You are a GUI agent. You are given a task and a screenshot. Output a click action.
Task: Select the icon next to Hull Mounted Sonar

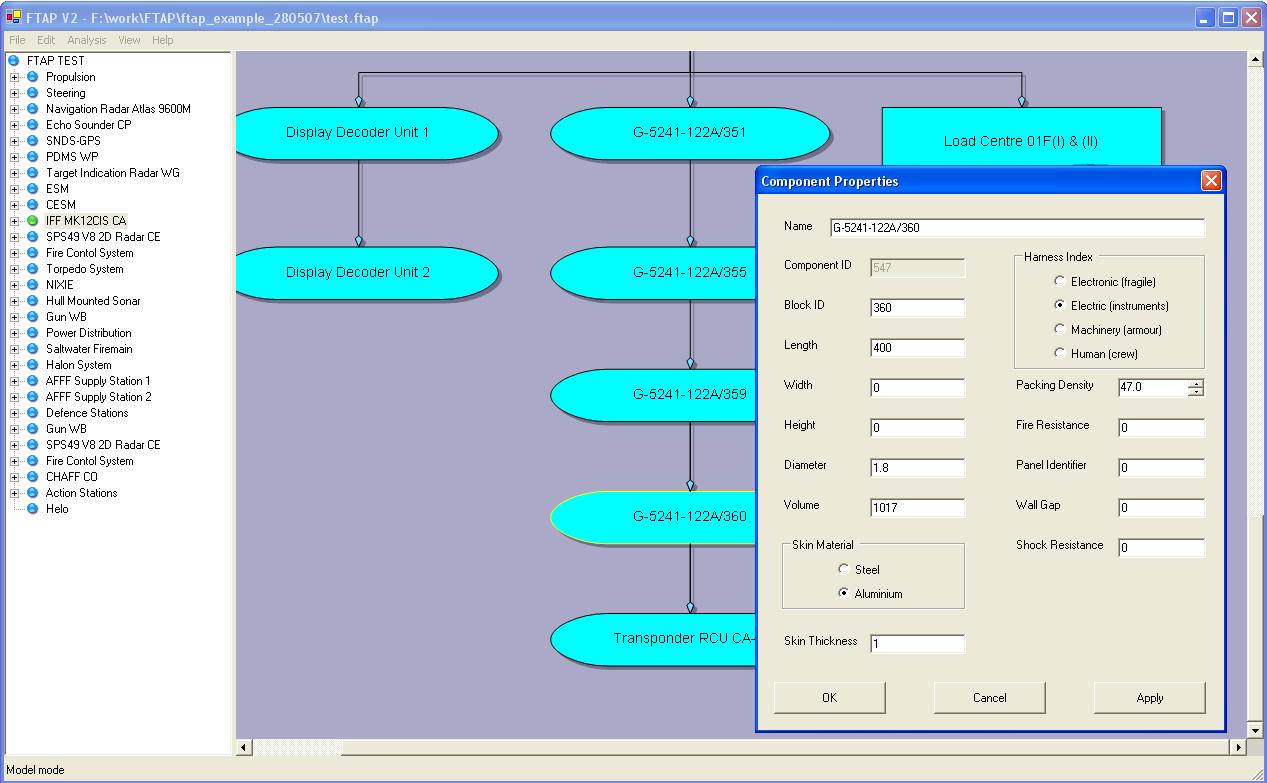(32, 301)
